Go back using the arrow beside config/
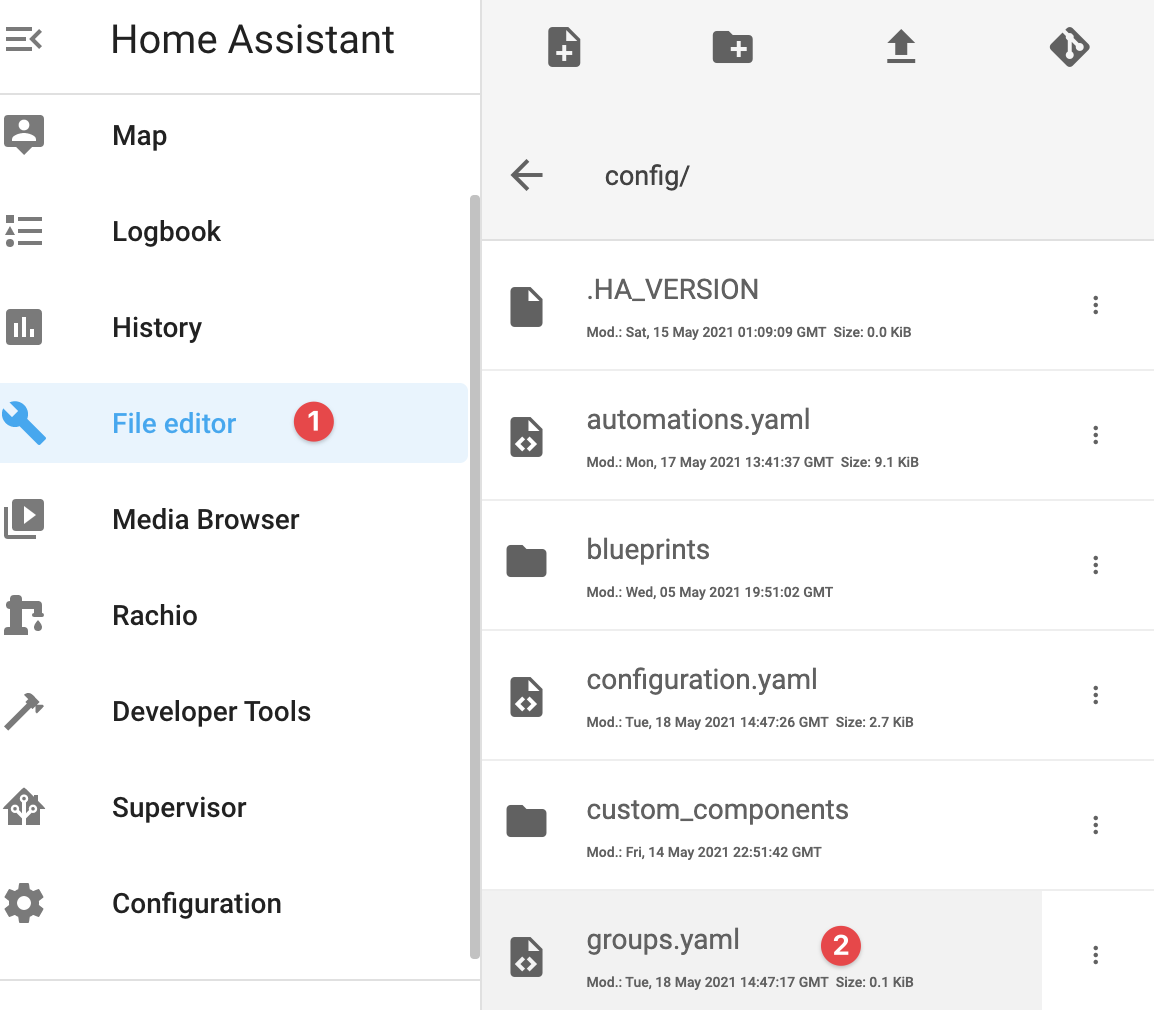This screenshot has height=1010, width=1154. point(527,175)
